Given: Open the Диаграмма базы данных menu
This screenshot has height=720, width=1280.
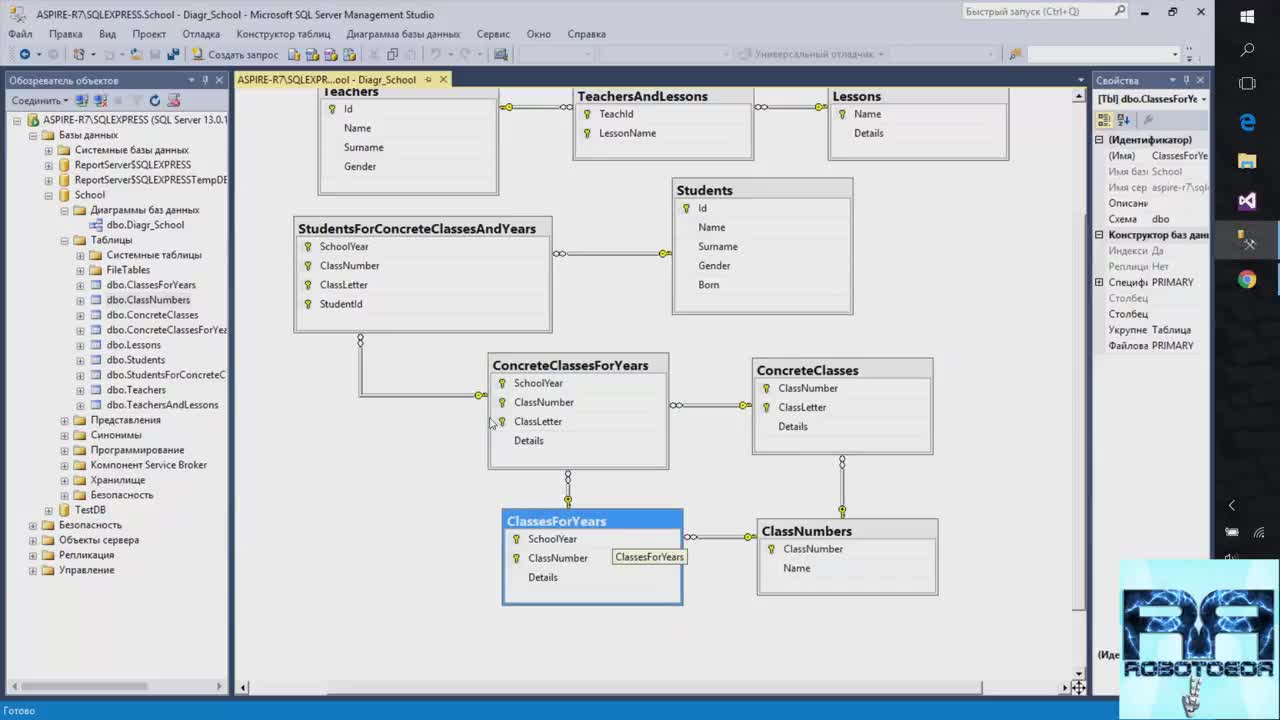Looking at the screenshot, I should [403, 34].
